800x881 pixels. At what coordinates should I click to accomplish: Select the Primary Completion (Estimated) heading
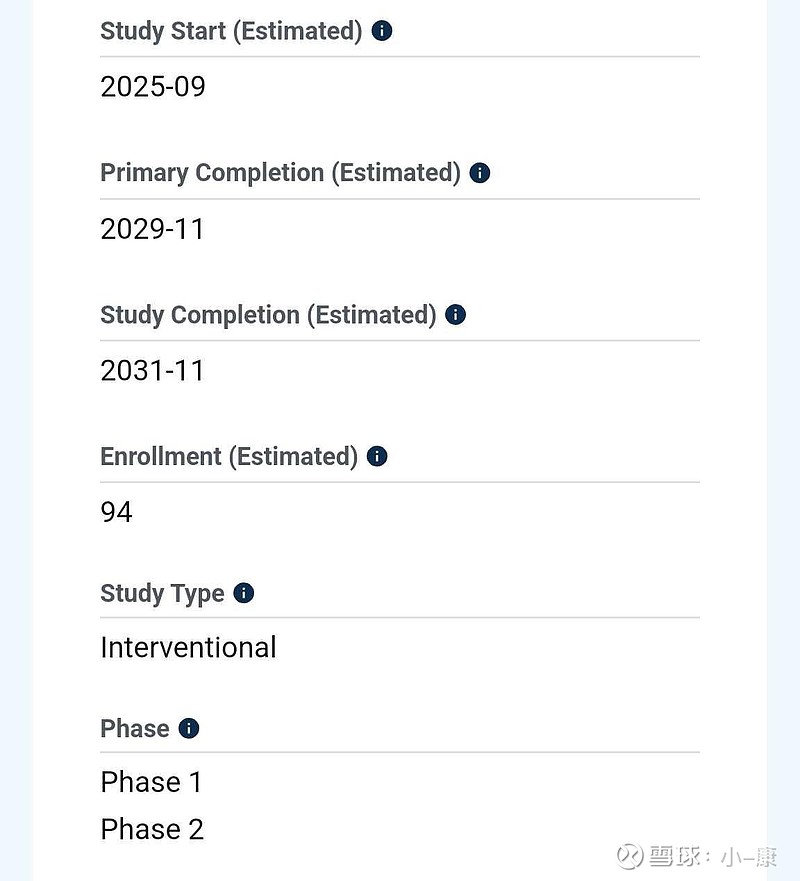coord(280,173)
